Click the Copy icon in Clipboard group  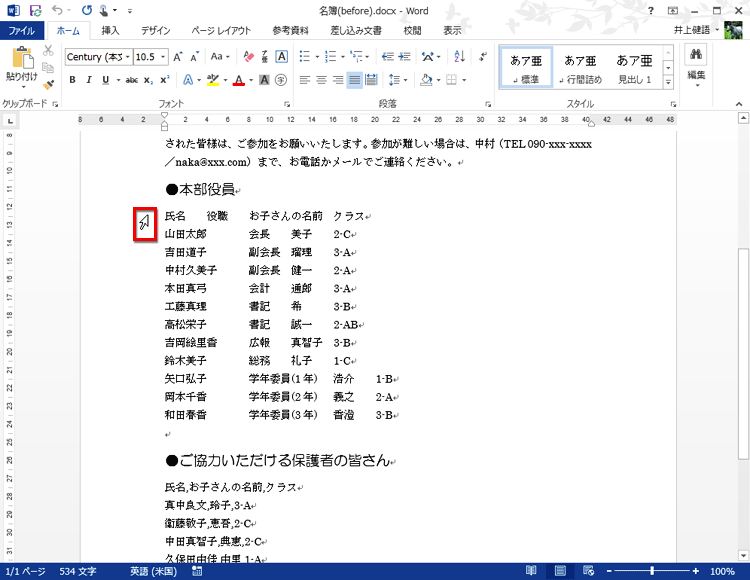[48, 67]
